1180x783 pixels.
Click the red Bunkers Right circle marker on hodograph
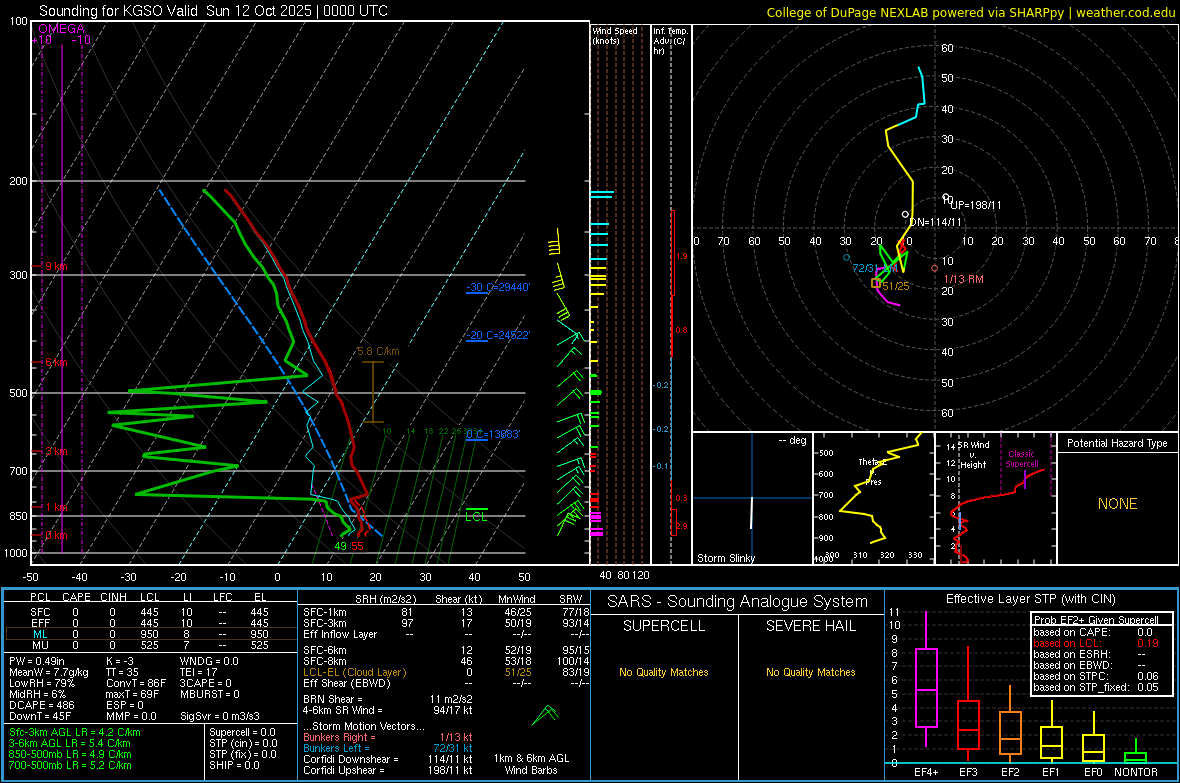coord(935,268)
